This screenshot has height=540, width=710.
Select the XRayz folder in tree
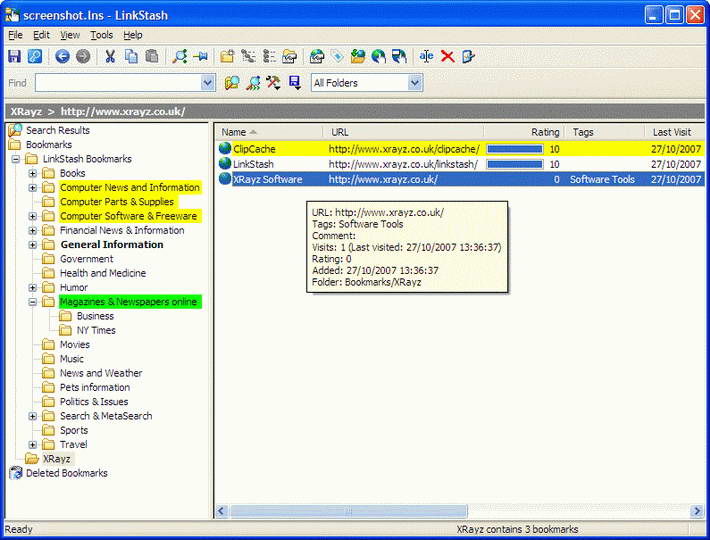[57, 459]
